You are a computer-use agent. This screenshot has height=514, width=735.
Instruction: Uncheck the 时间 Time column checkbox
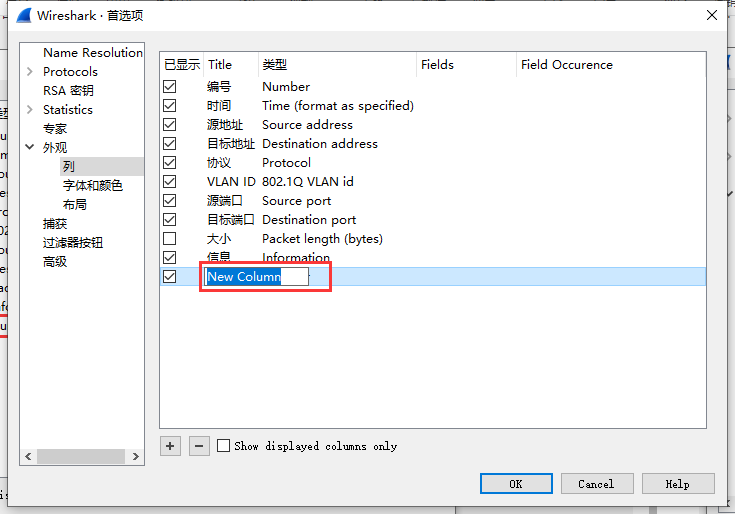(170, 105)
